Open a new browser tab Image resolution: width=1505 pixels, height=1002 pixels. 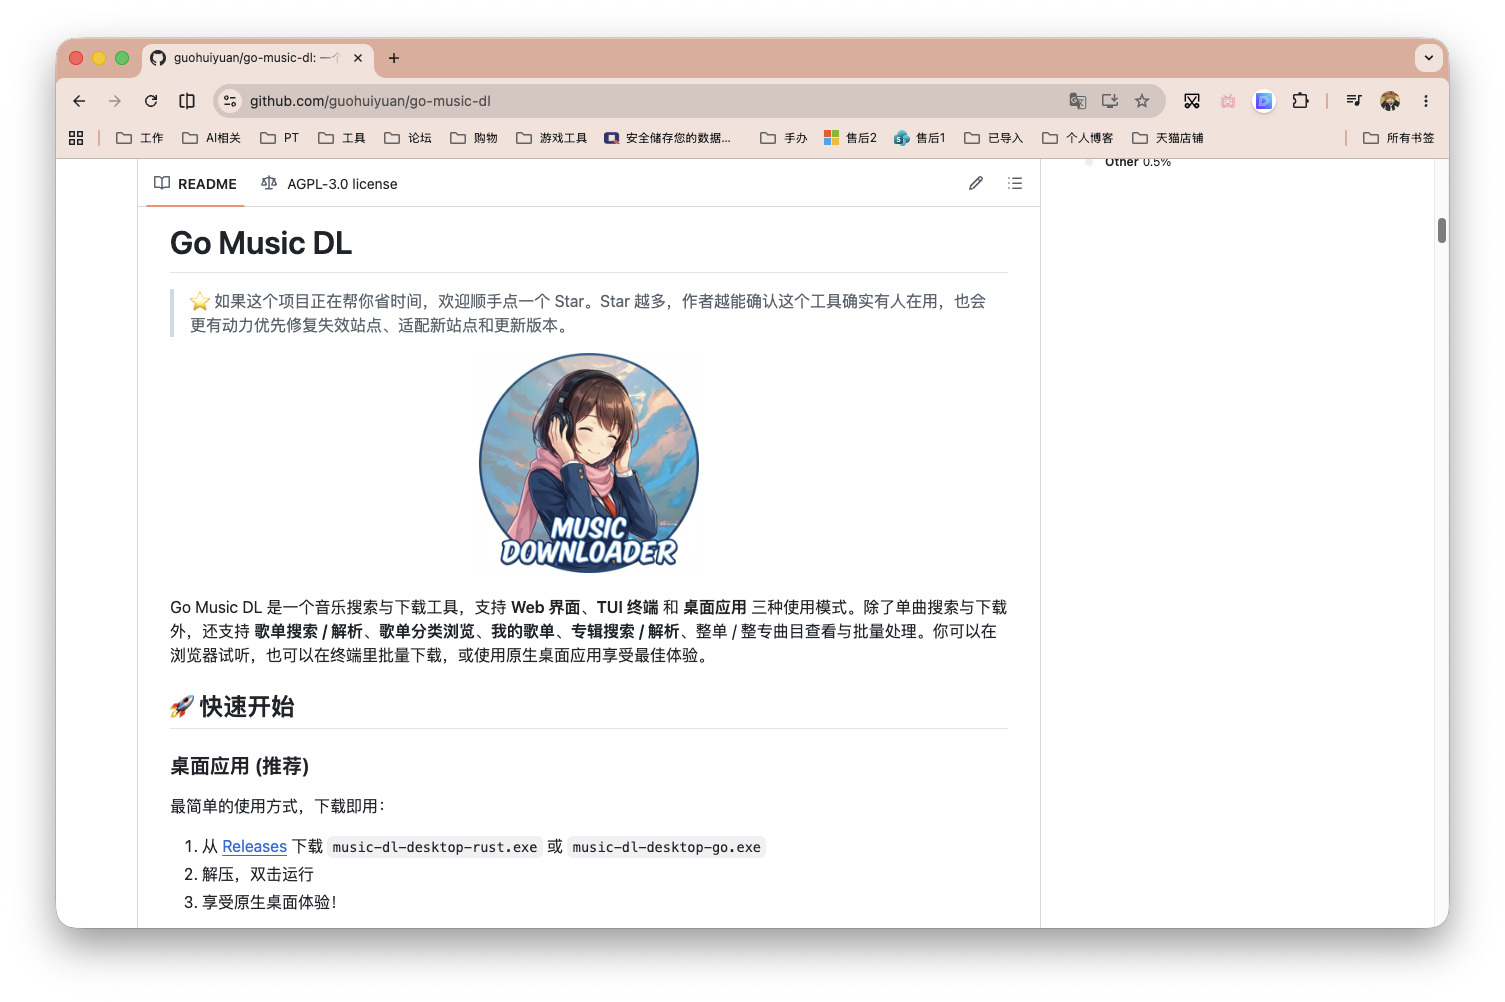(394, 58)
